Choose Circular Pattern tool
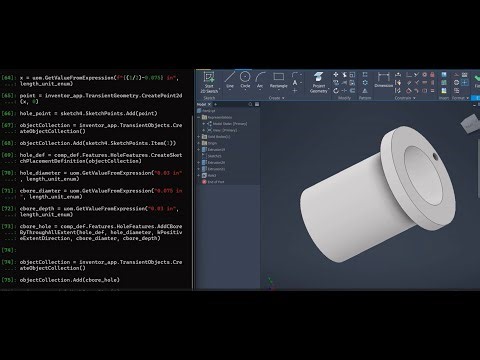This screenshot has height=360, width=480. (x=365, y=82)
